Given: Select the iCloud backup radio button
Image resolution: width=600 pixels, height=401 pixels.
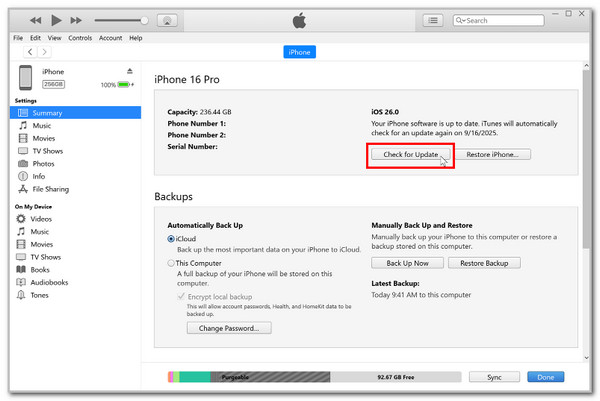Looking at the screenshot, I should point(171,239).
